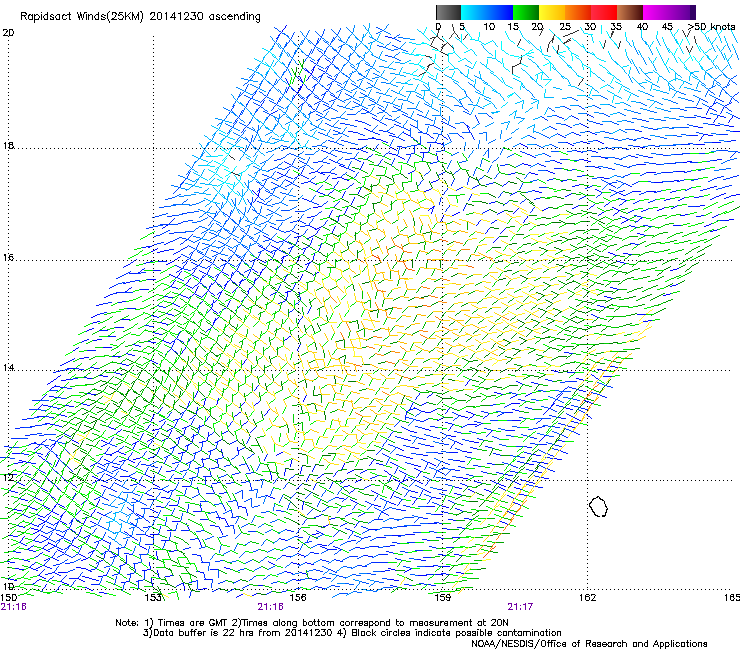The height and width of the screenshot is (650, 740).
Task: Click the orange 25-30 knots legend swatch
Action: coord(578,12)
